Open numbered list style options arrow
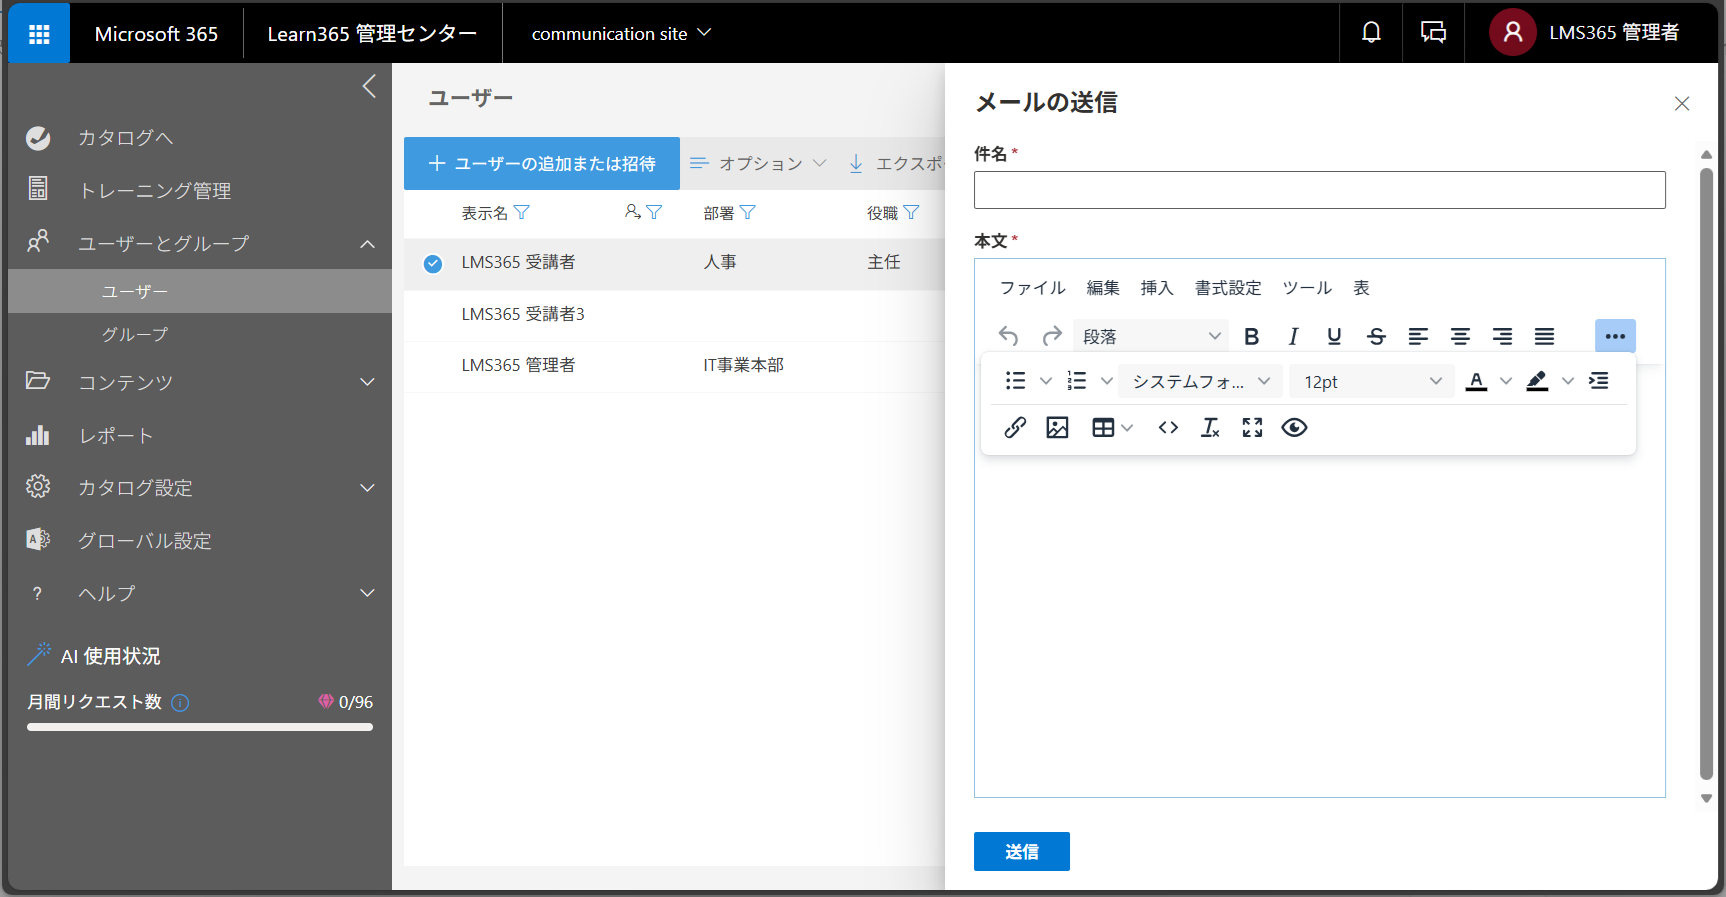The height and width of the screenshot is (897, 1726). (x=1107, y=381)
